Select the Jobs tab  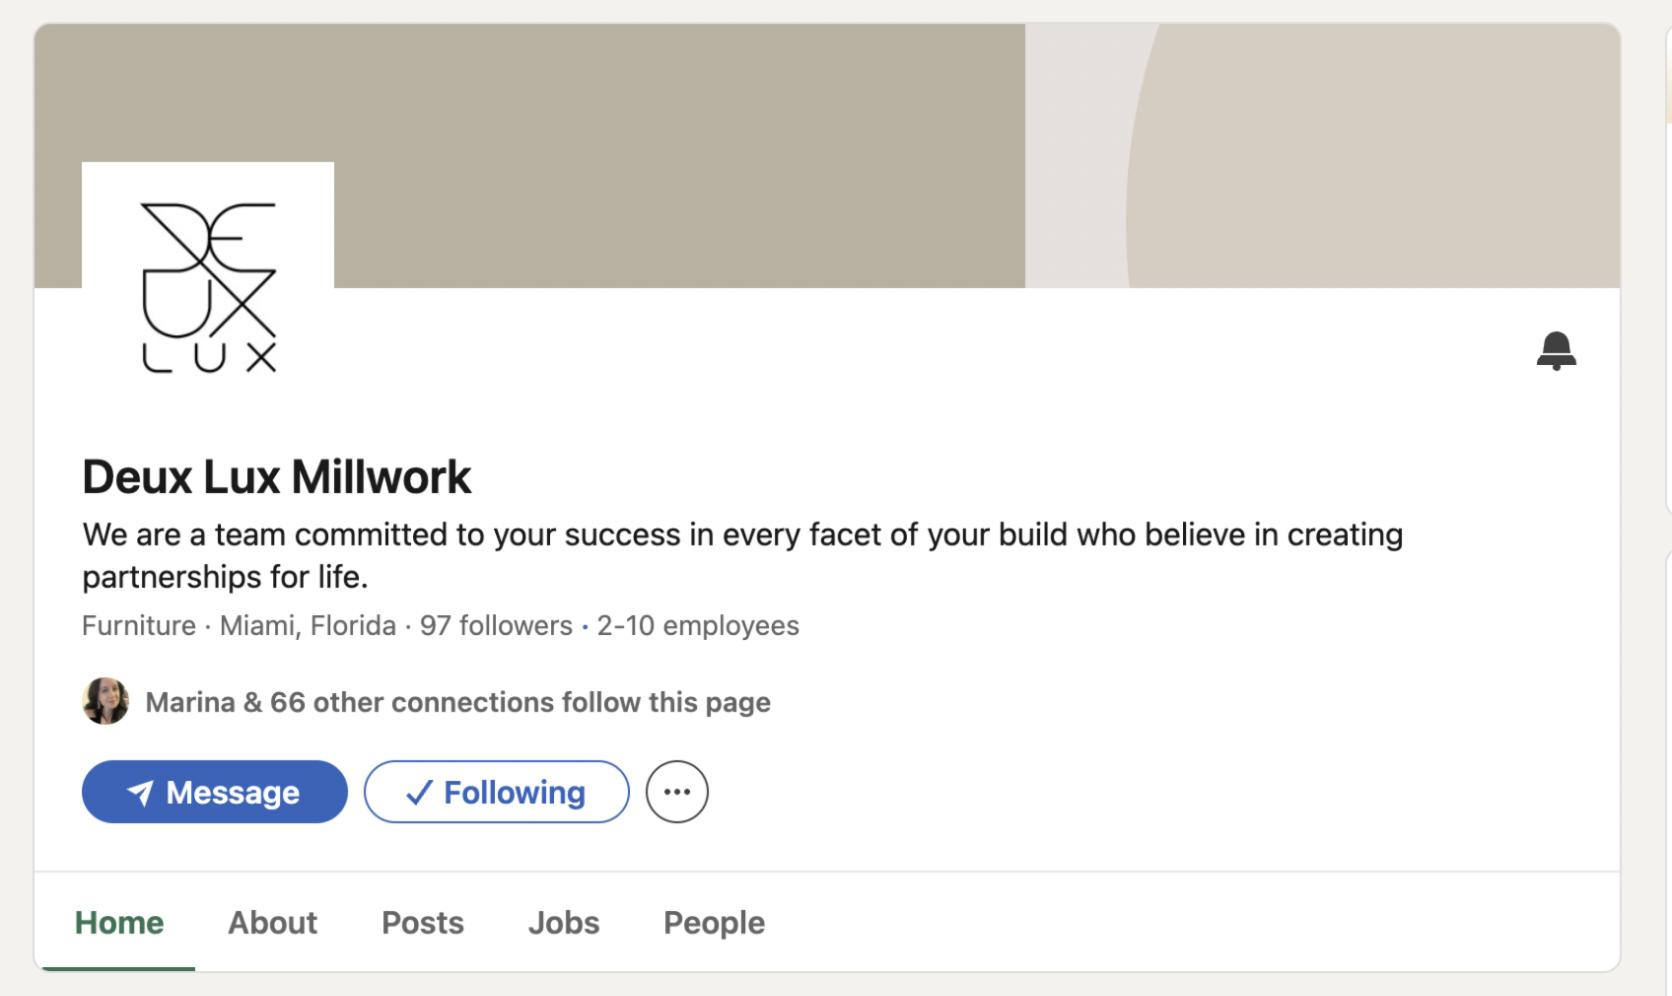tap(563, 922)
